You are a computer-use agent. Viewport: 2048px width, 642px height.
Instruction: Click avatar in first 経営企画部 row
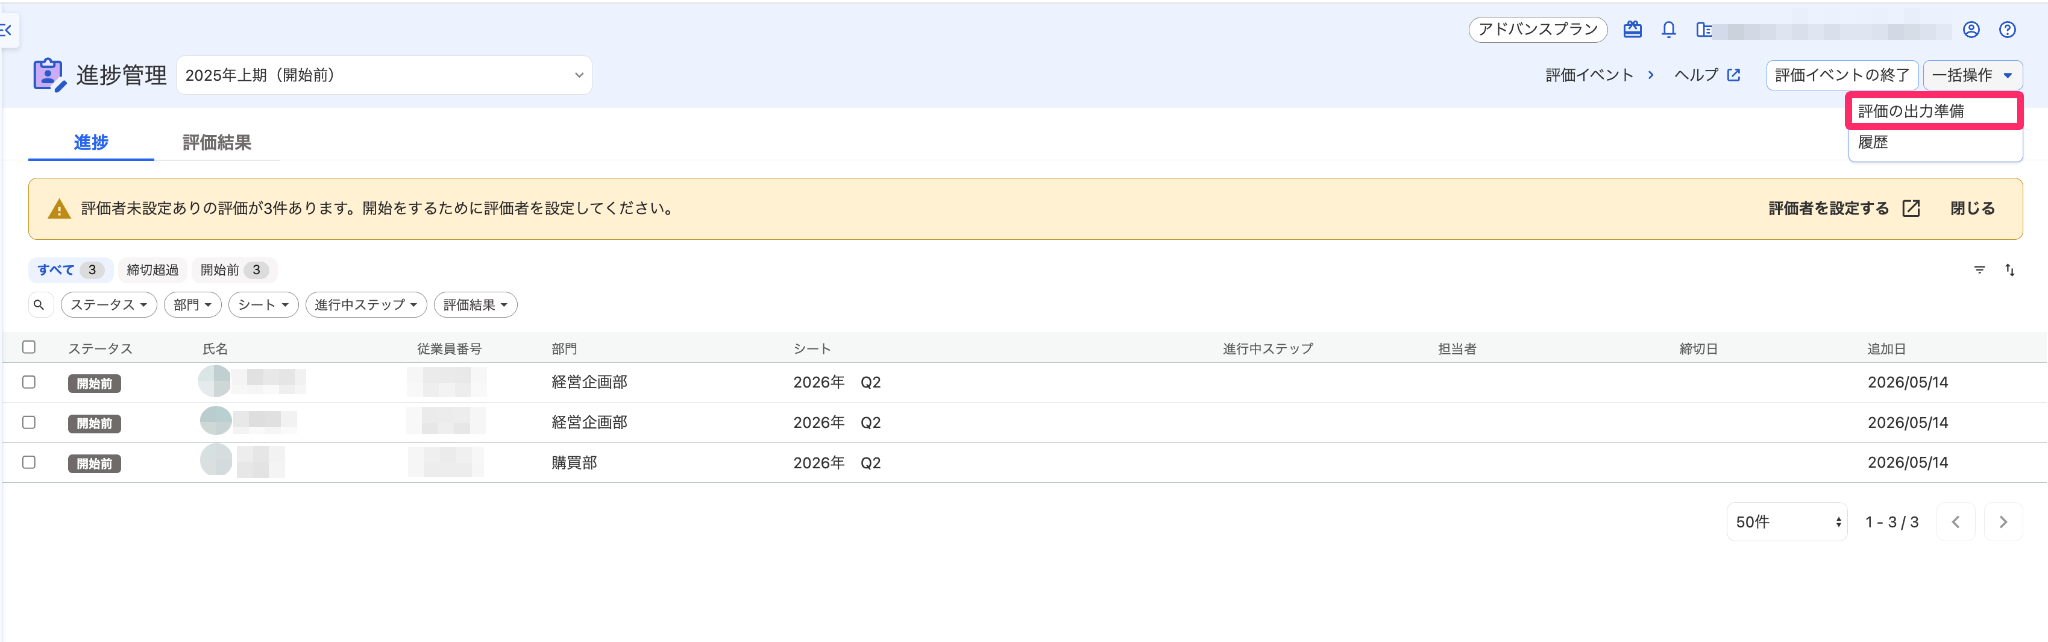(x=214, y=381)
